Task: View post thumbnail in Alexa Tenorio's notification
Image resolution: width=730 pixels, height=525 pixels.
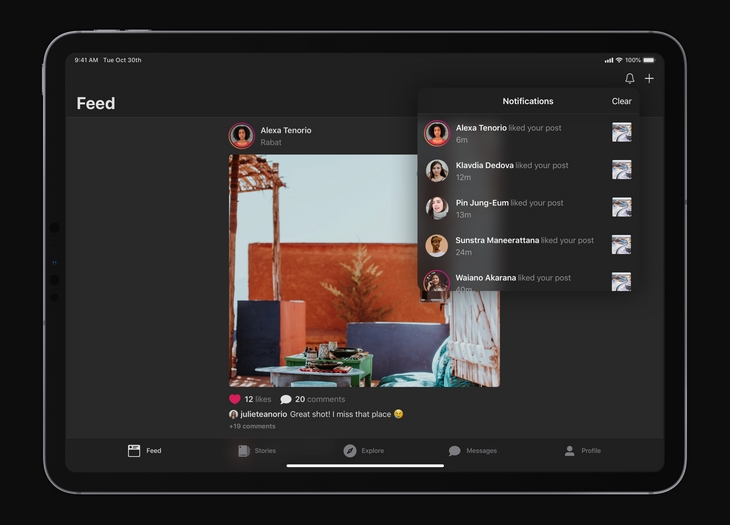Action: (x=621, y=133)
